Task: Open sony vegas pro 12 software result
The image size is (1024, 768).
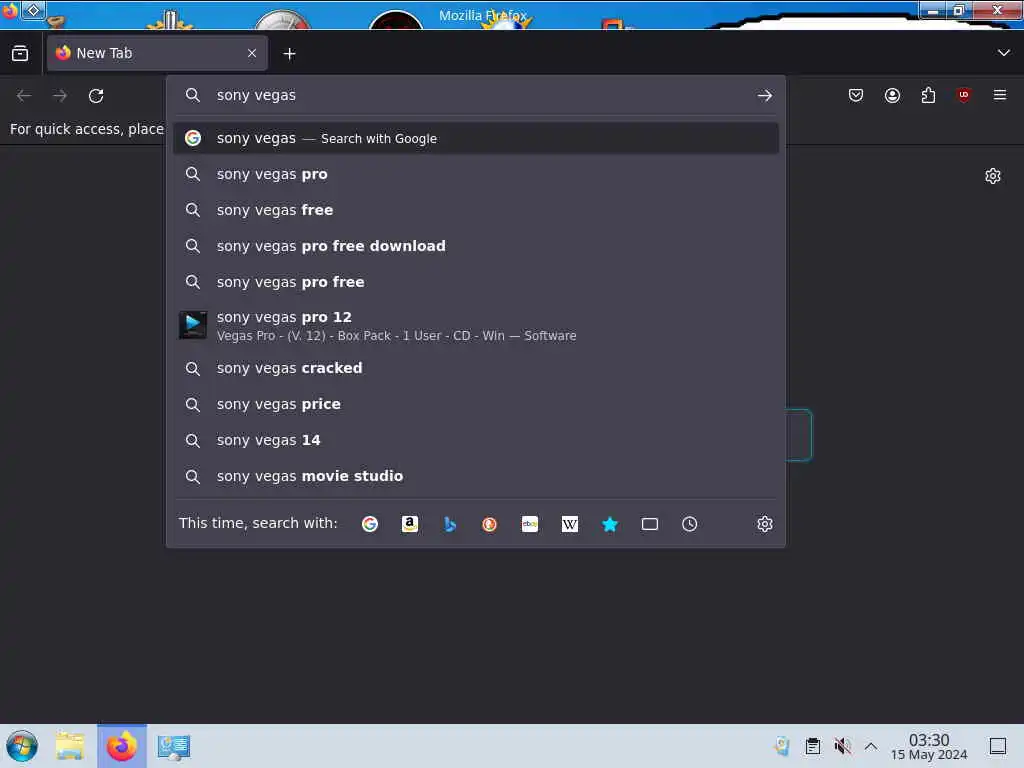Action: point(475,325)
